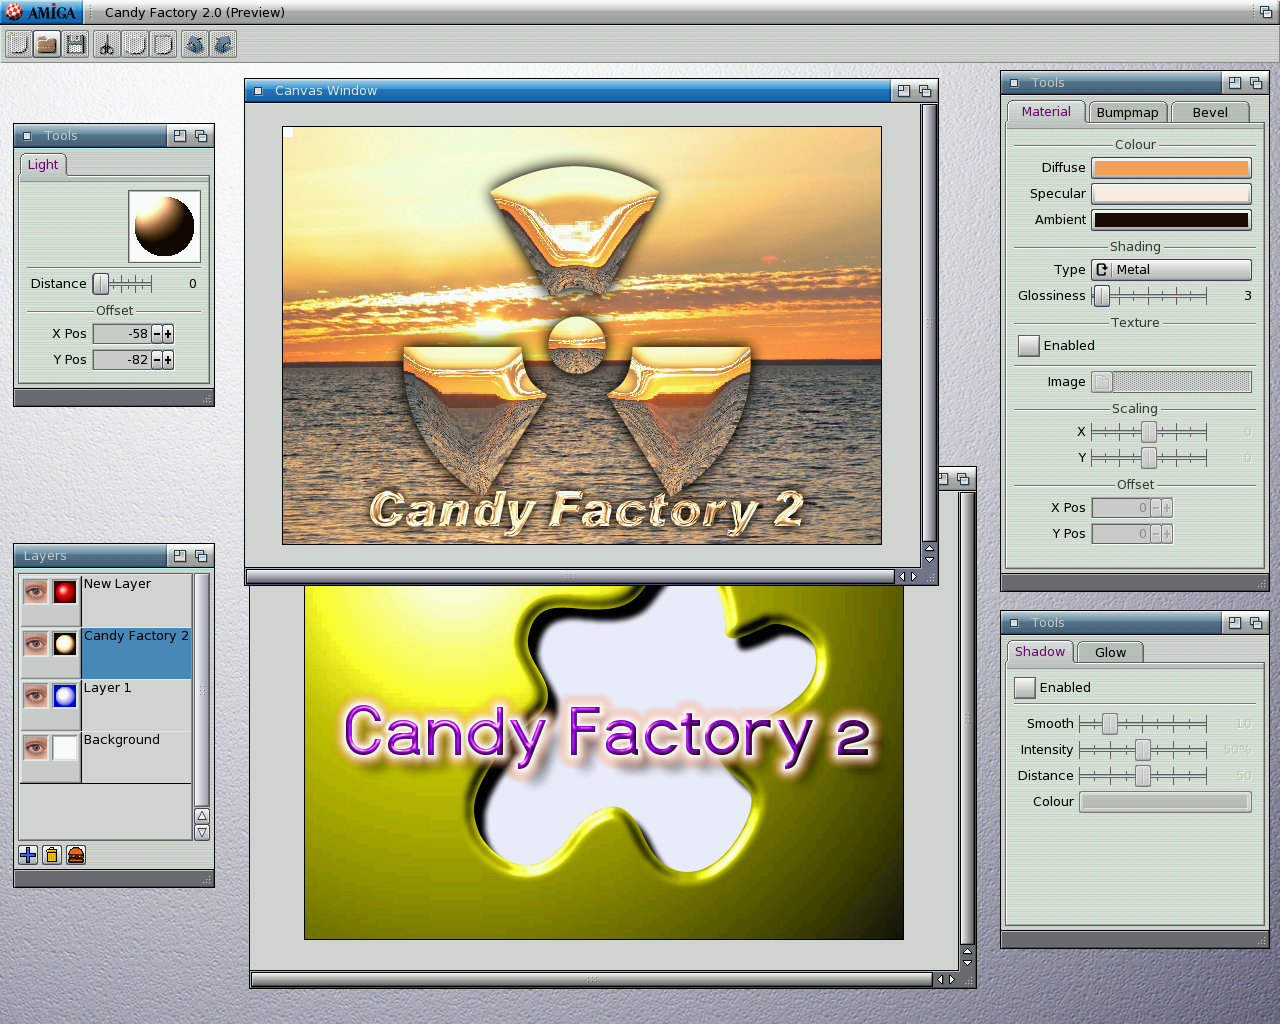Save the project with the floppy disk icon
The height and width of the screenshot is (1024, 1280).
point(76,44)
